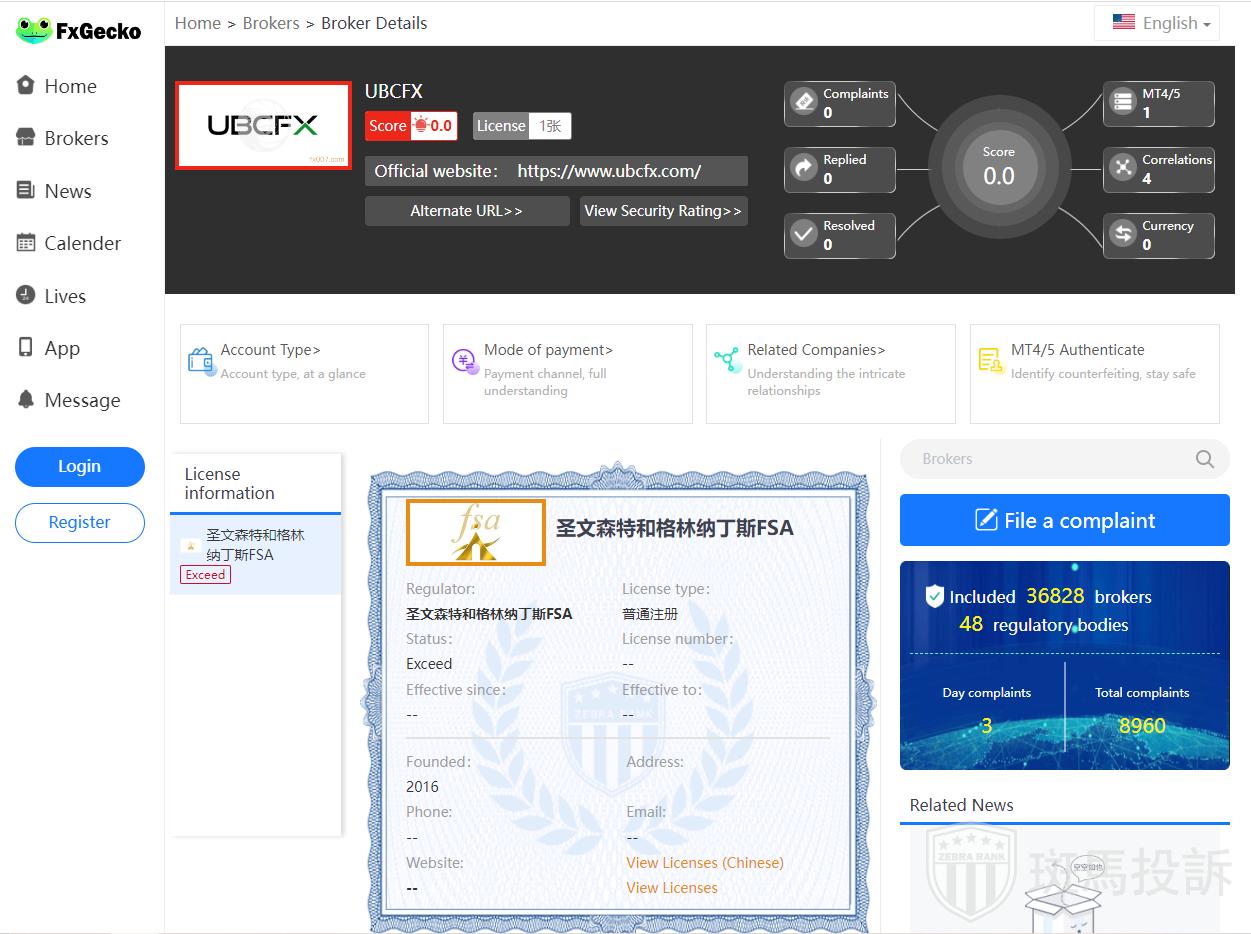
Task: Click the FxGecko frog logo
Action: 34,31
